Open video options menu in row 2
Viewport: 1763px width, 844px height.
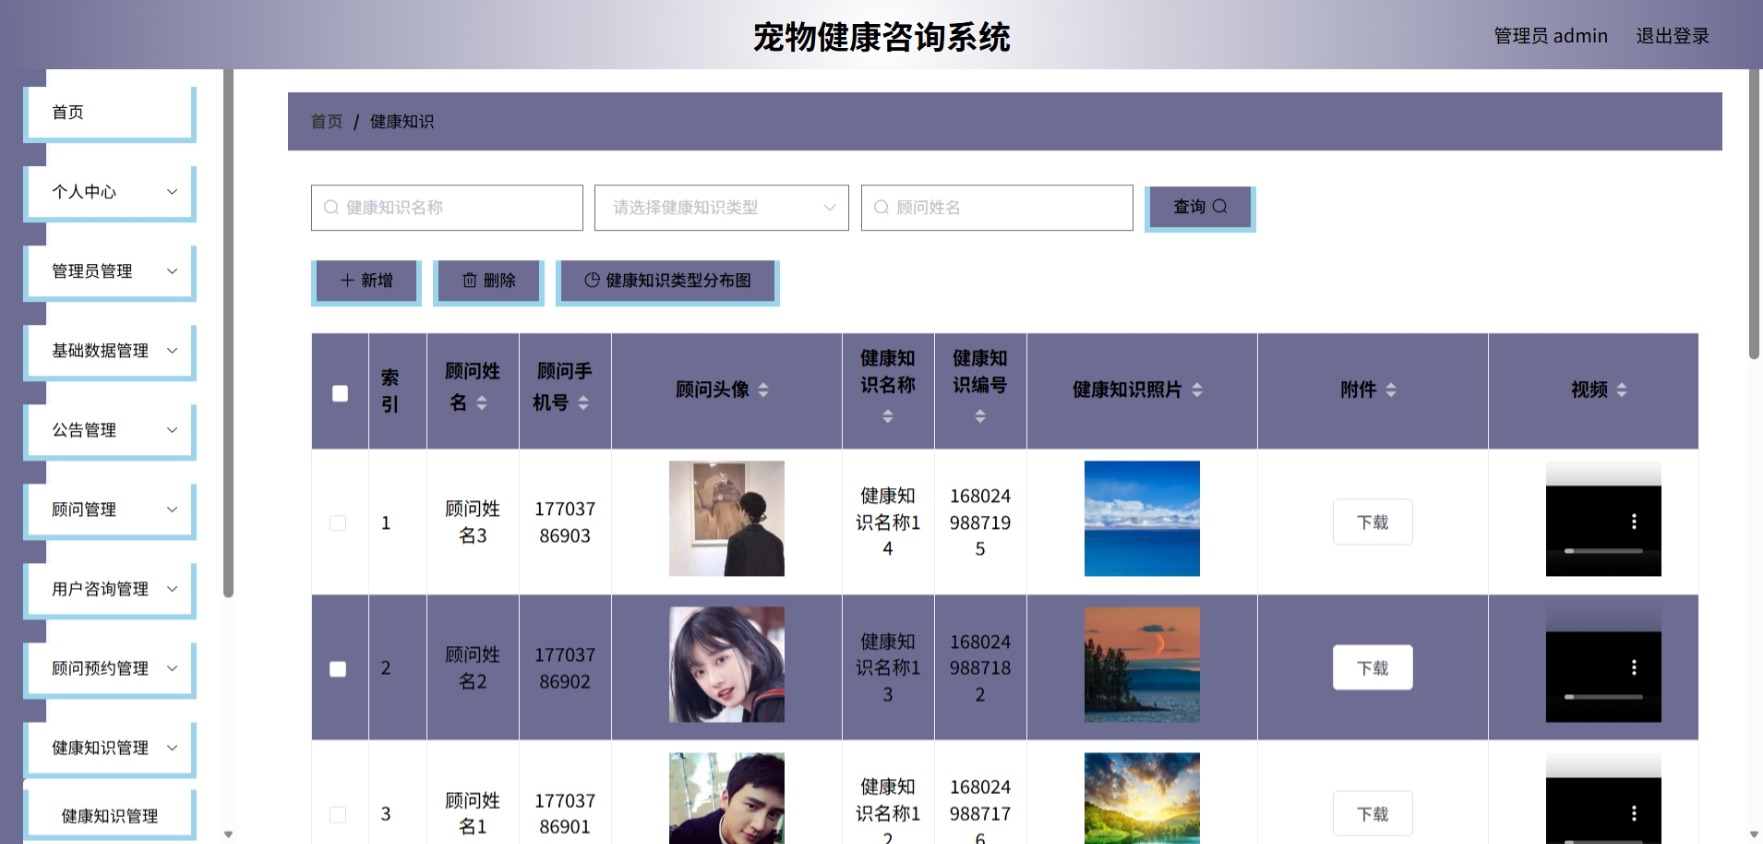tap(1634, 667)
